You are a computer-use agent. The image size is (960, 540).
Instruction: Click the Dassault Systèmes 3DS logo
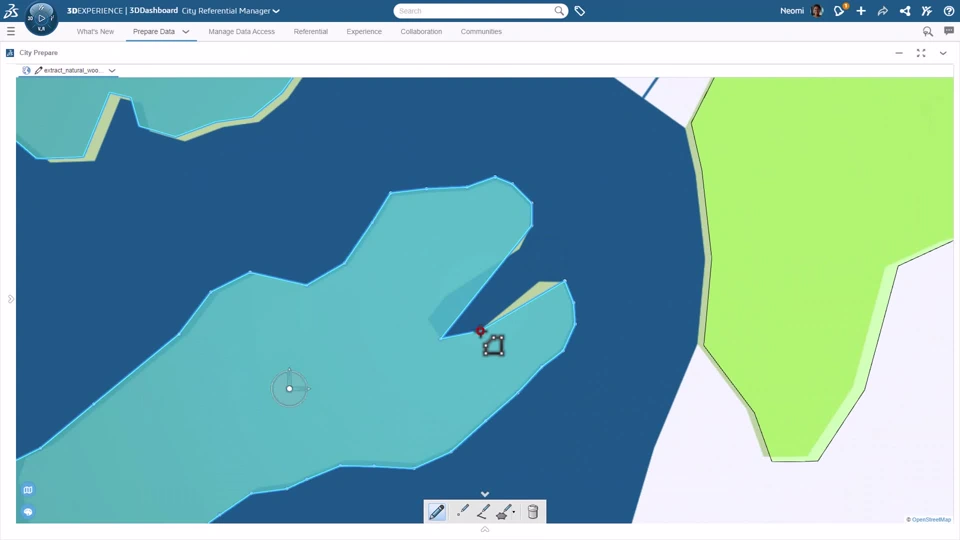(x=11, y=10)
